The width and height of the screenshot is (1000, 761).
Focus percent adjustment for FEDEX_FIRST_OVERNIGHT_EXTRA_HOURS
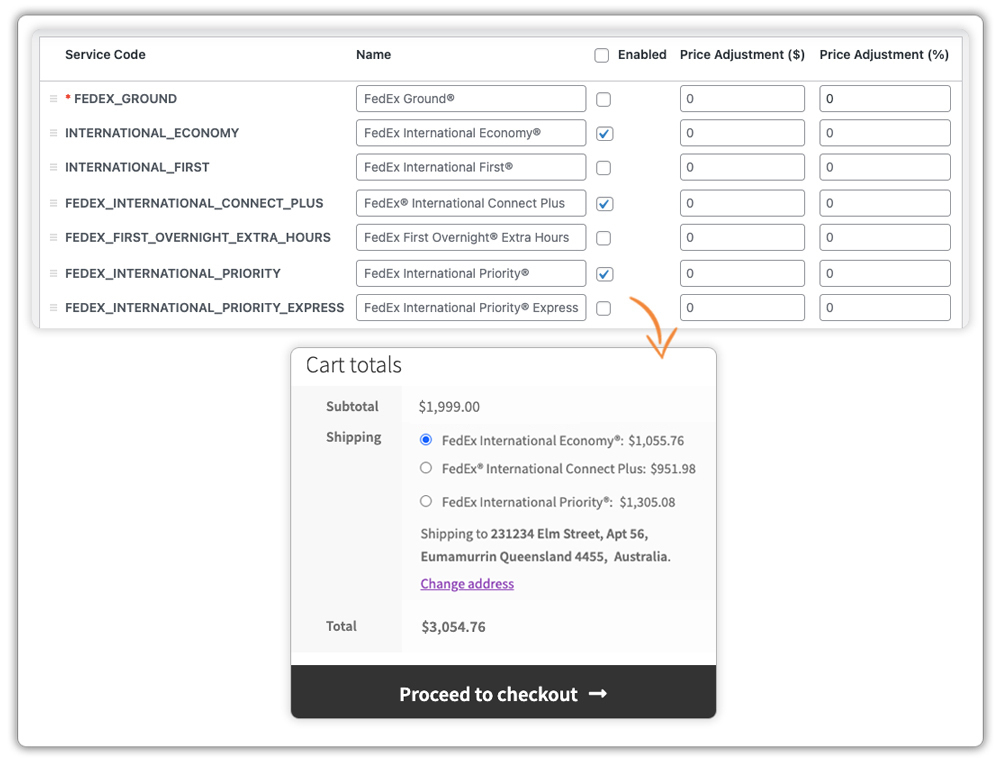[x=885, y=237]
